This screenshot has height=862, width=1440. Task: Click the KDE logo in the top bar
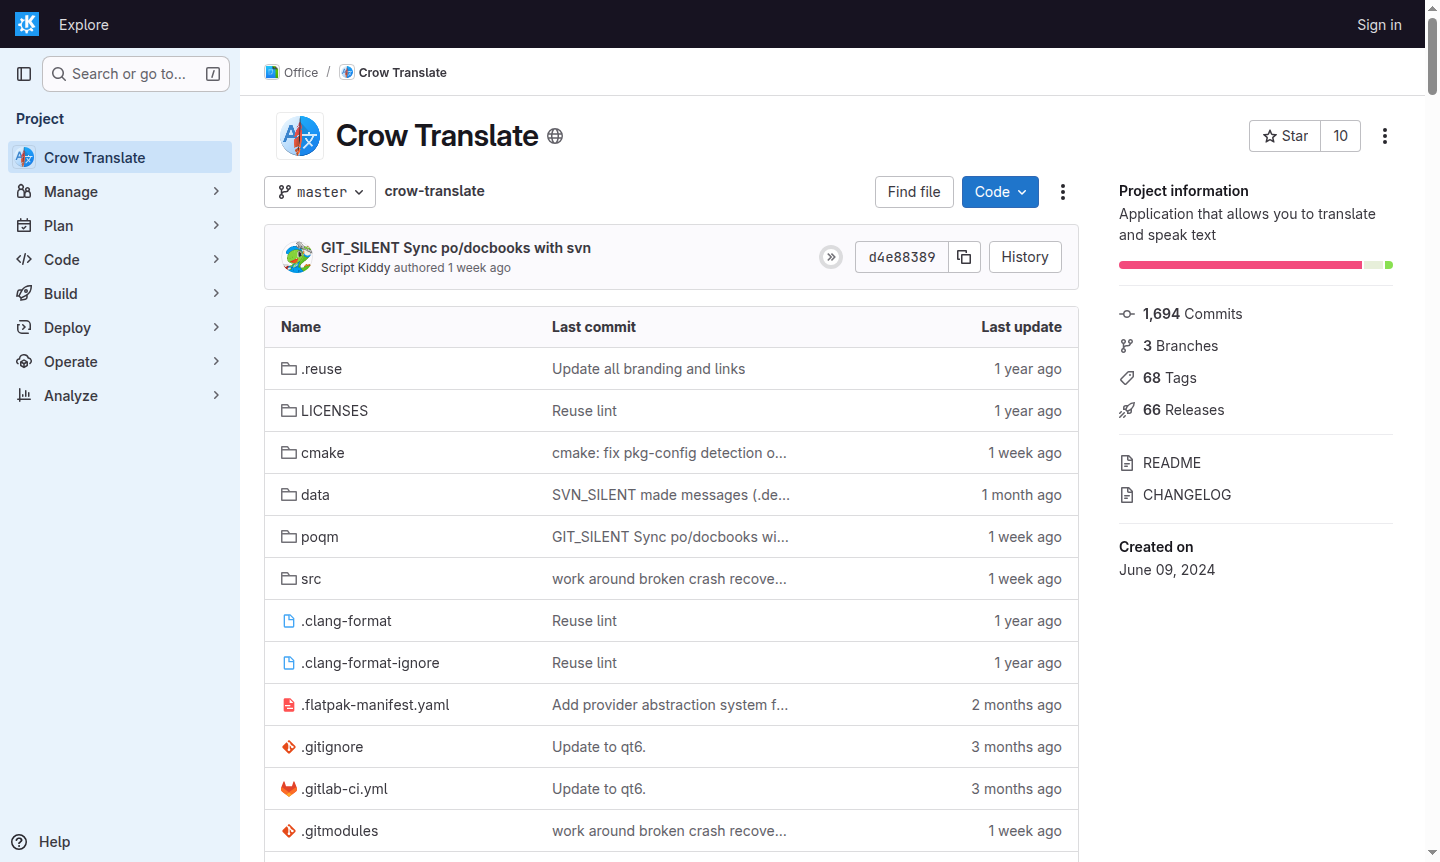point(26,23)
